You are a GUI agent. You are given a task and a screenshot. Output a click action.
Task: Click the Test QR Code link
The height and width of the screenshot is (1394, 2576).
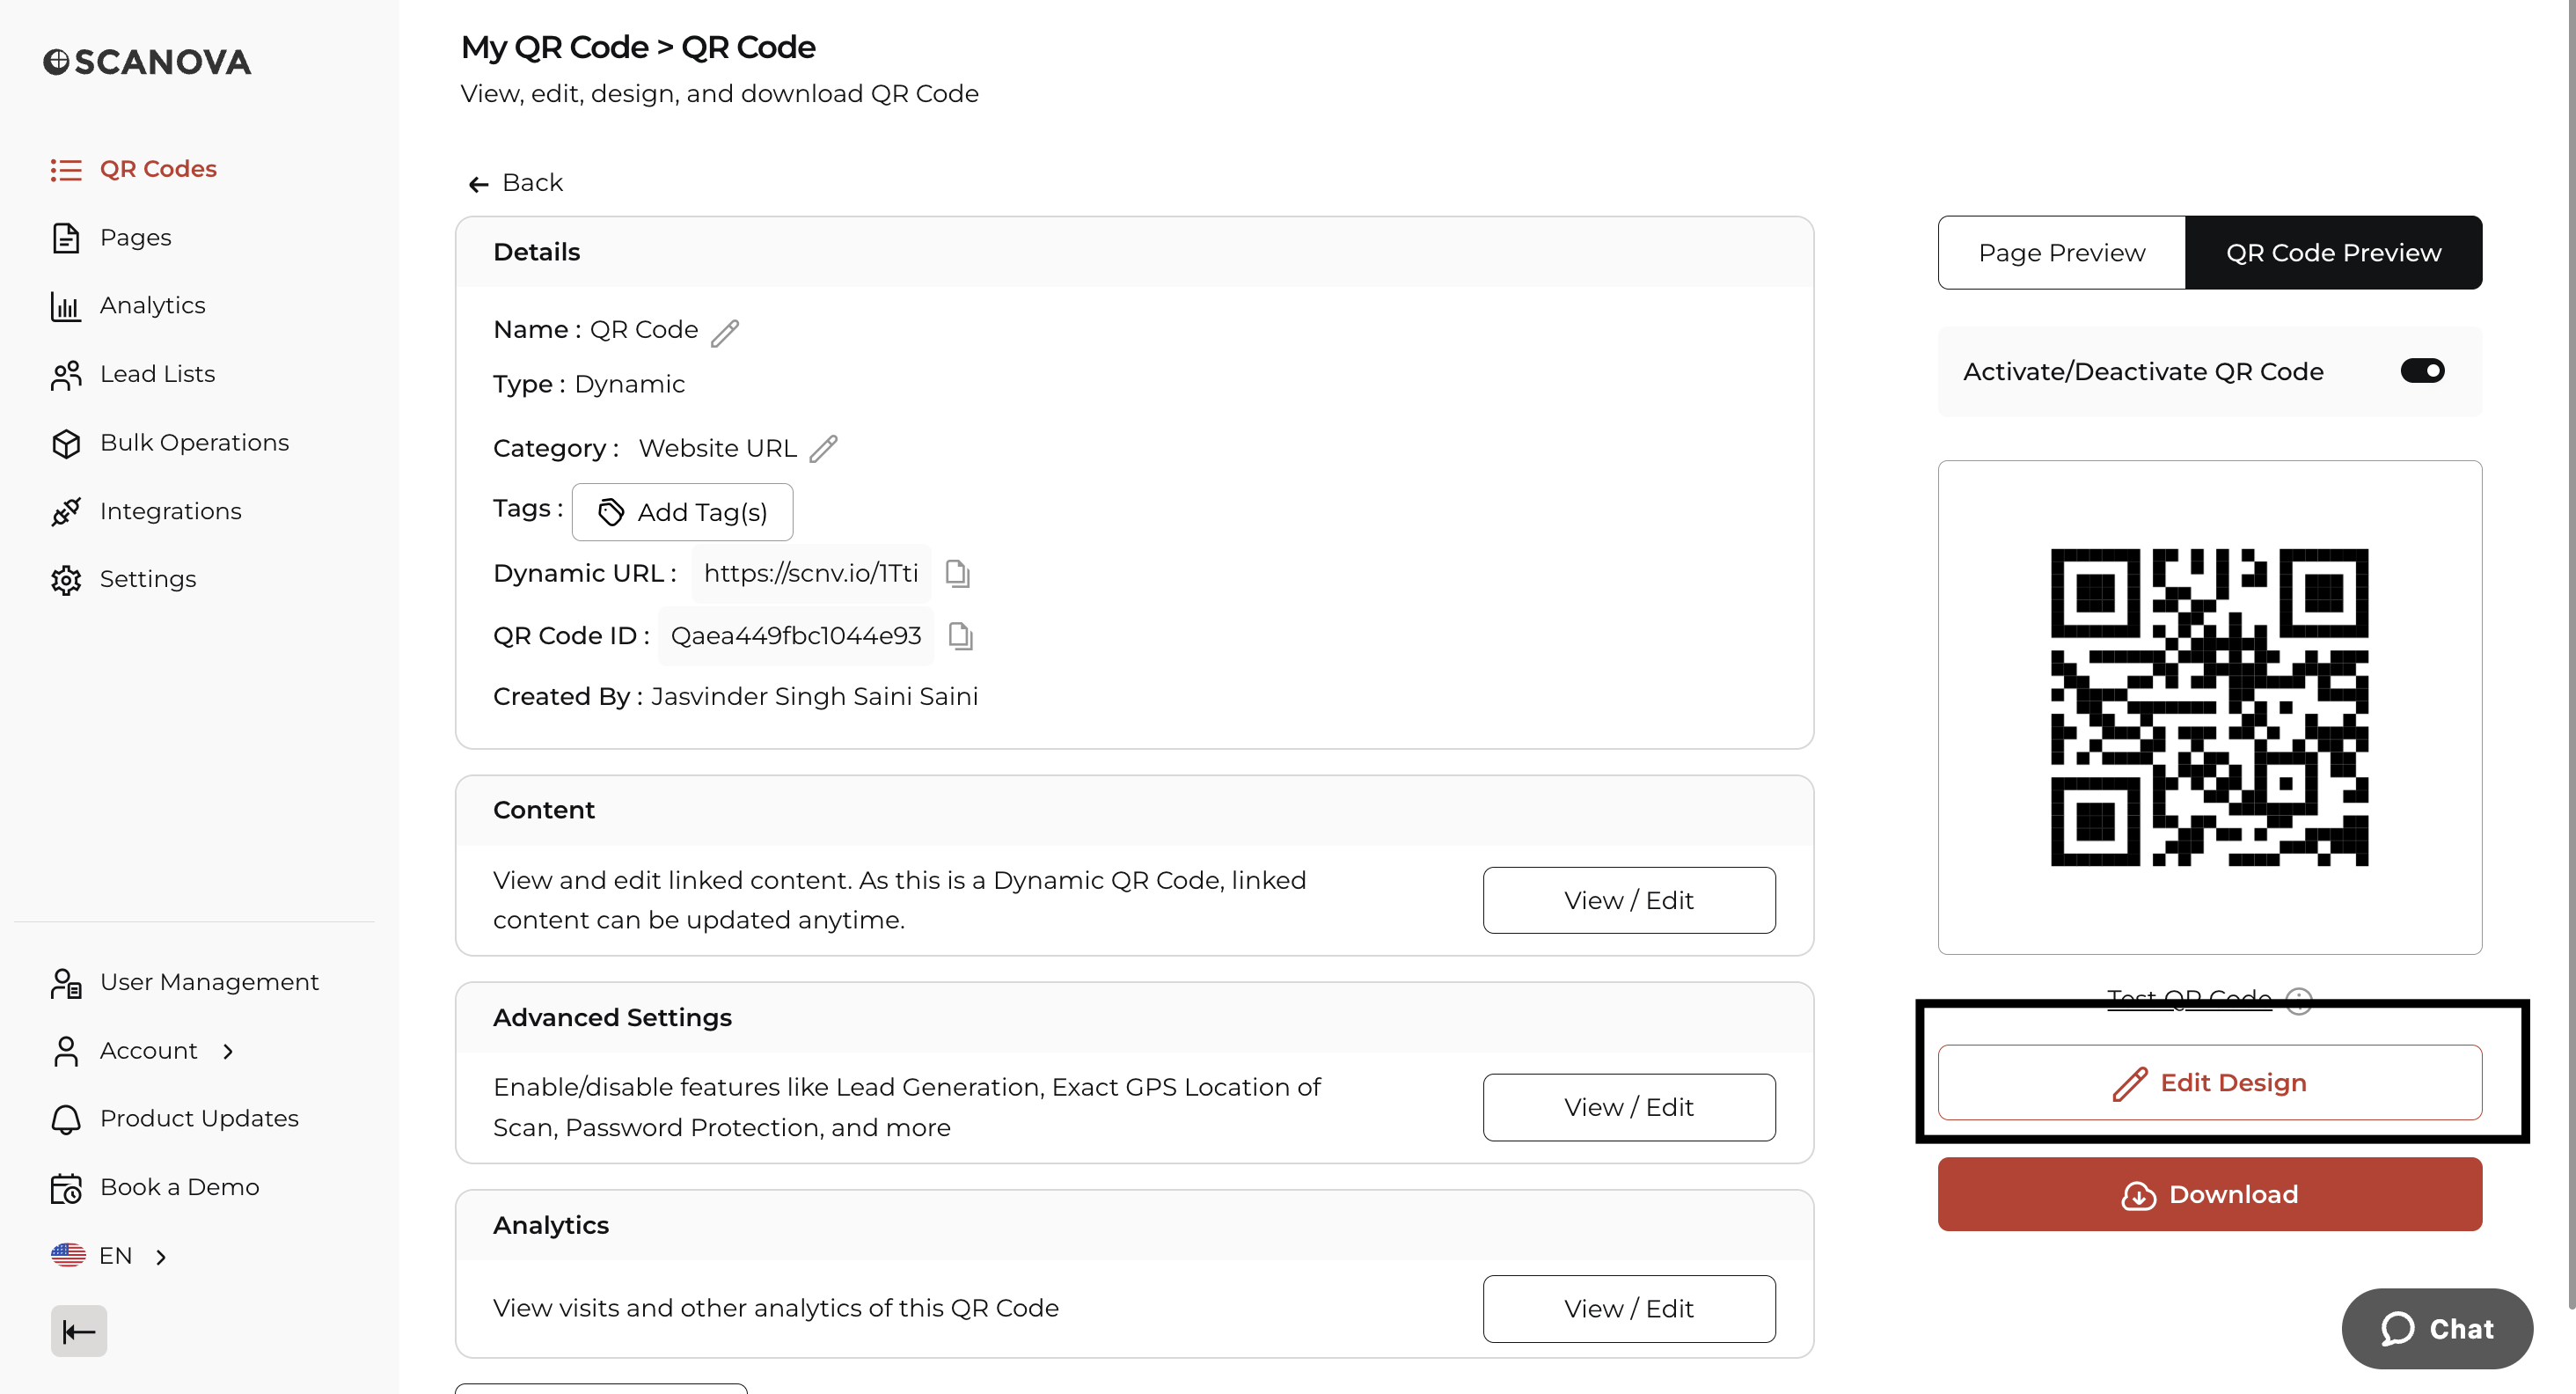point(2189,999)
